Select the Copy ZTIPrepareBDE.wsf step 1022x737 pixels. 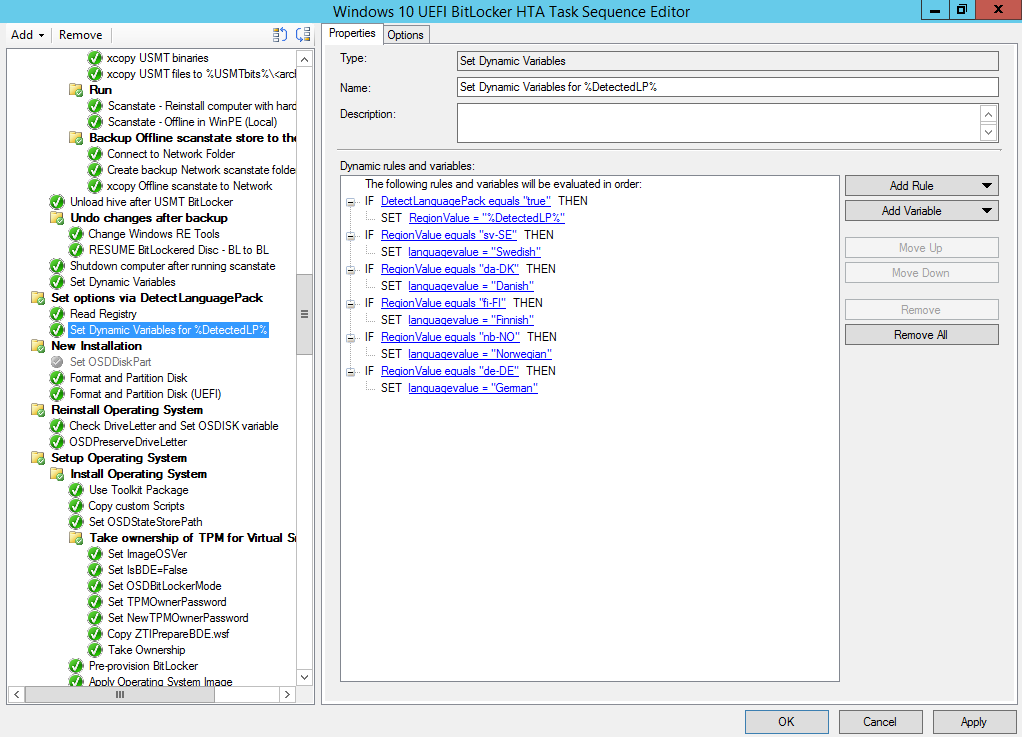click(169, 634)
